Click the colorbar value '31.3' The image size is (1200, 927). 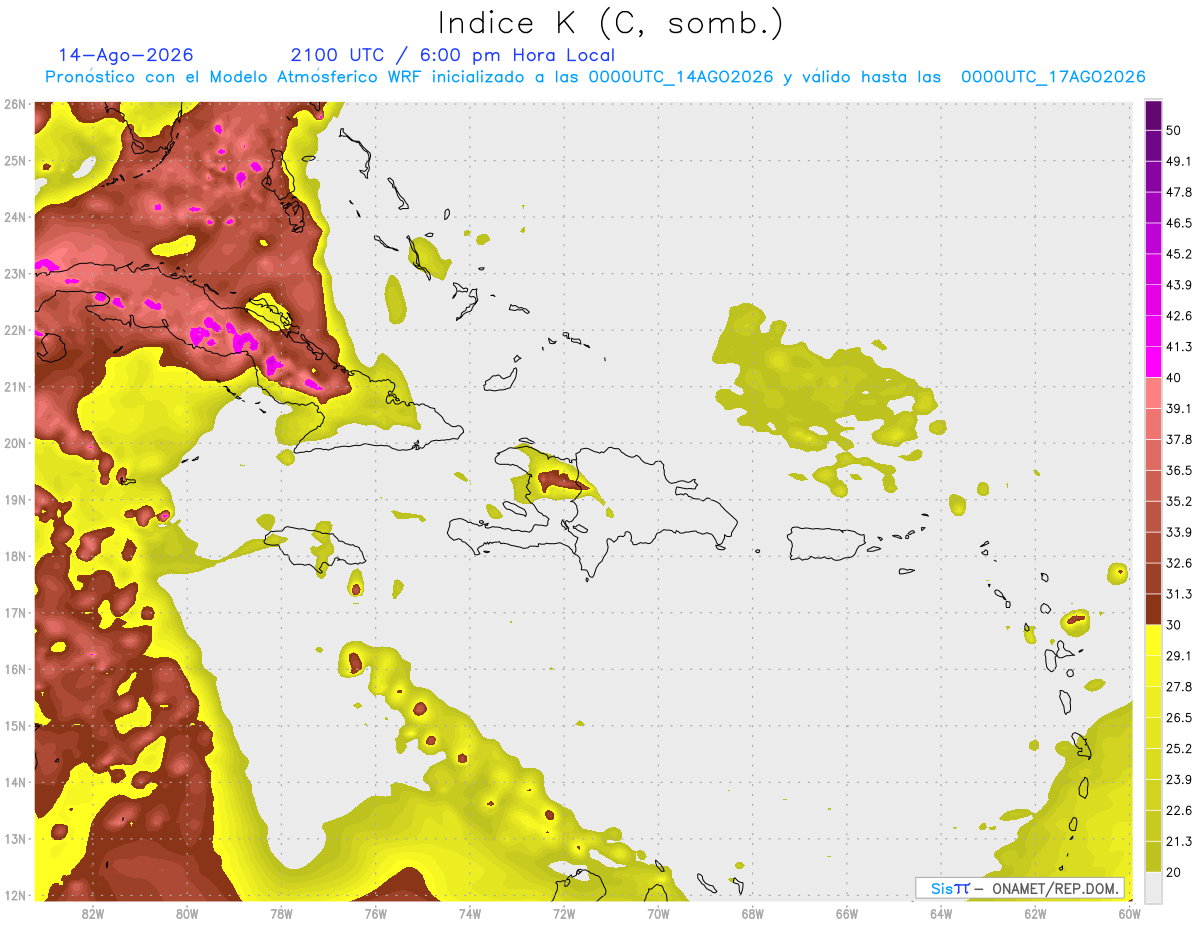(1179, 594)
